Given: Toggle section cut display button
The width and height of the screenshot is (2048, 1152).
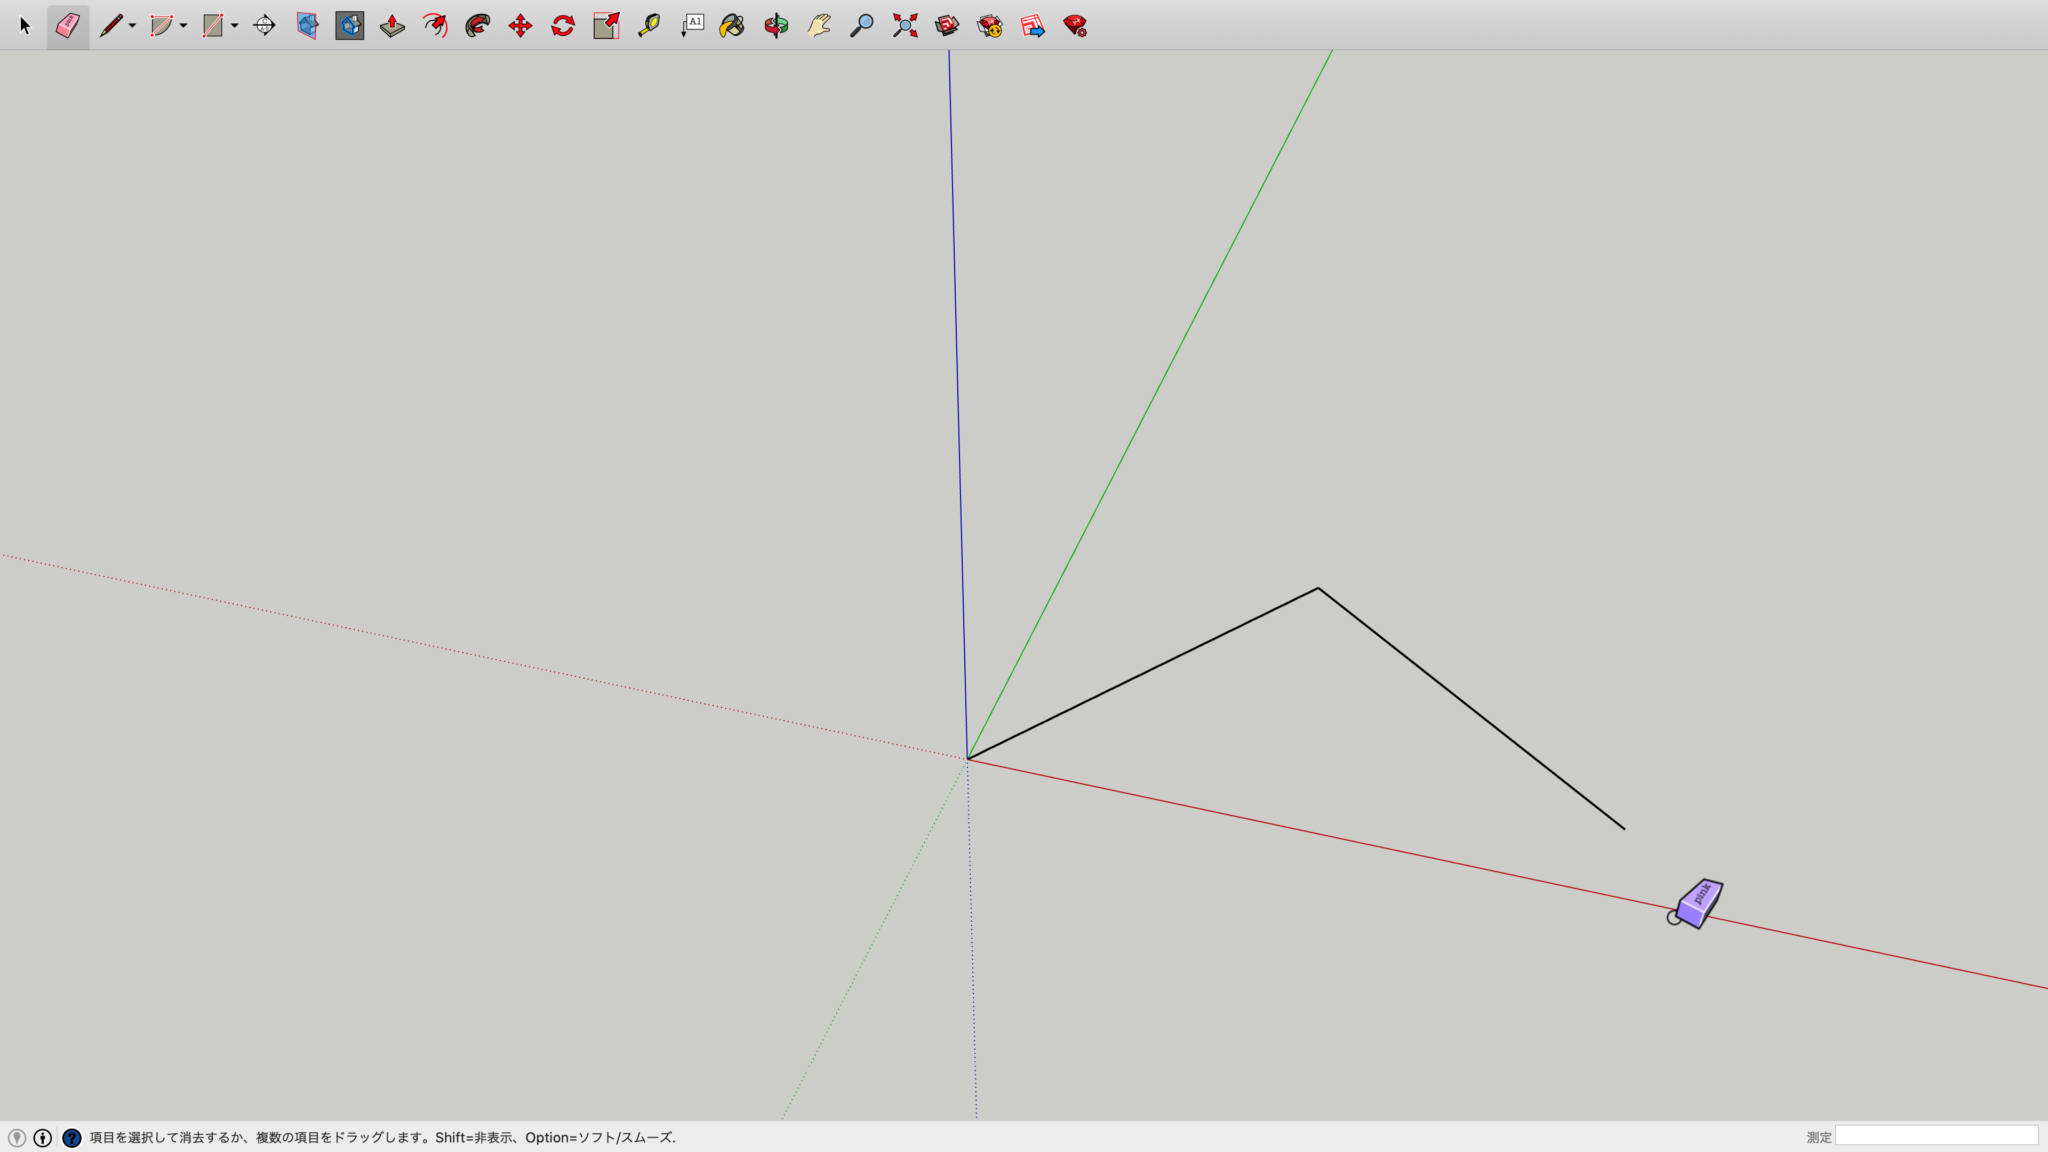Looking at the screenshot, I should click(350, 26).
